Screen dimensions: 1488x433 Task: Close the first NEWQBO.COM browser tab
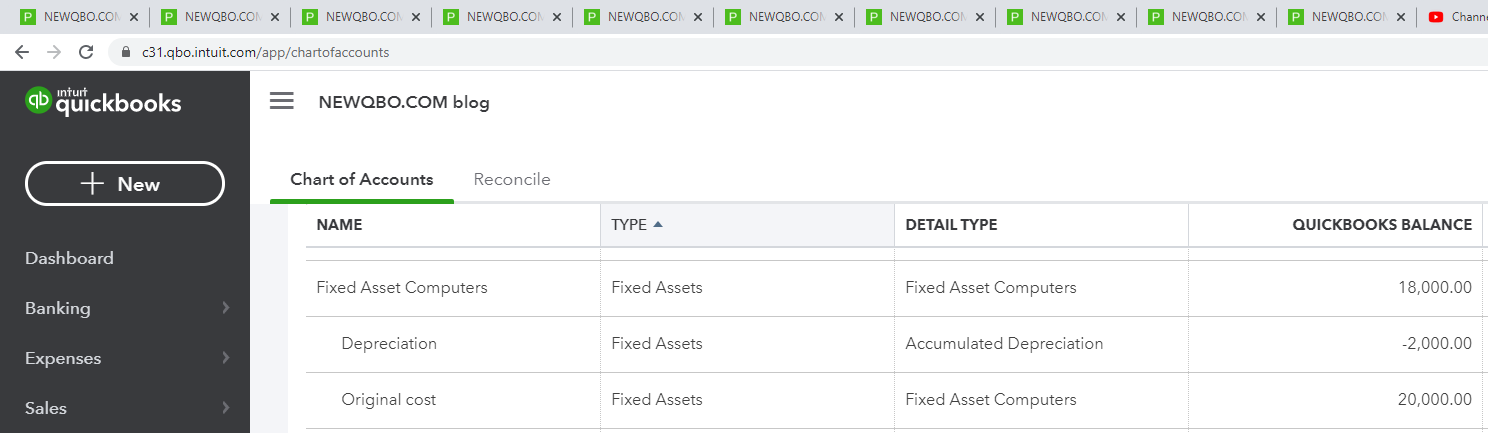click(134, 17)
